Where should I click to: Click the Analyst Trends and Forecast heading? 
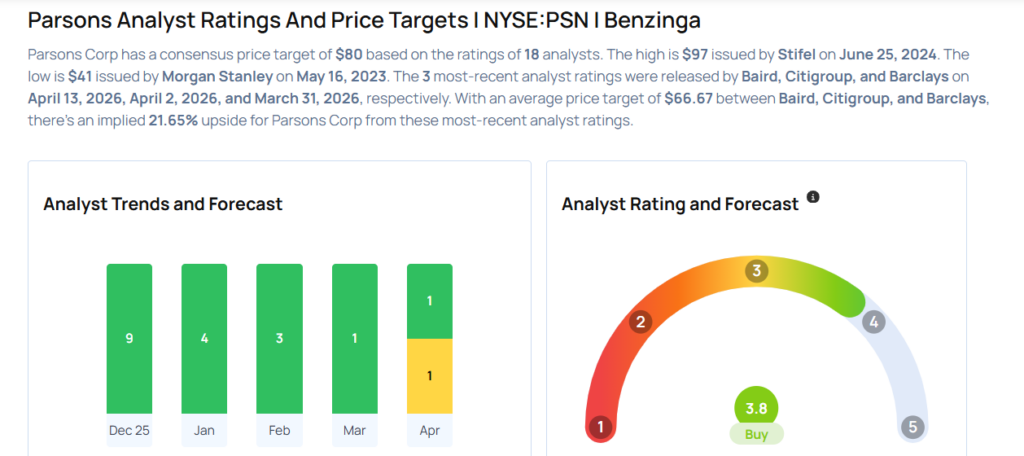(163, 204)
